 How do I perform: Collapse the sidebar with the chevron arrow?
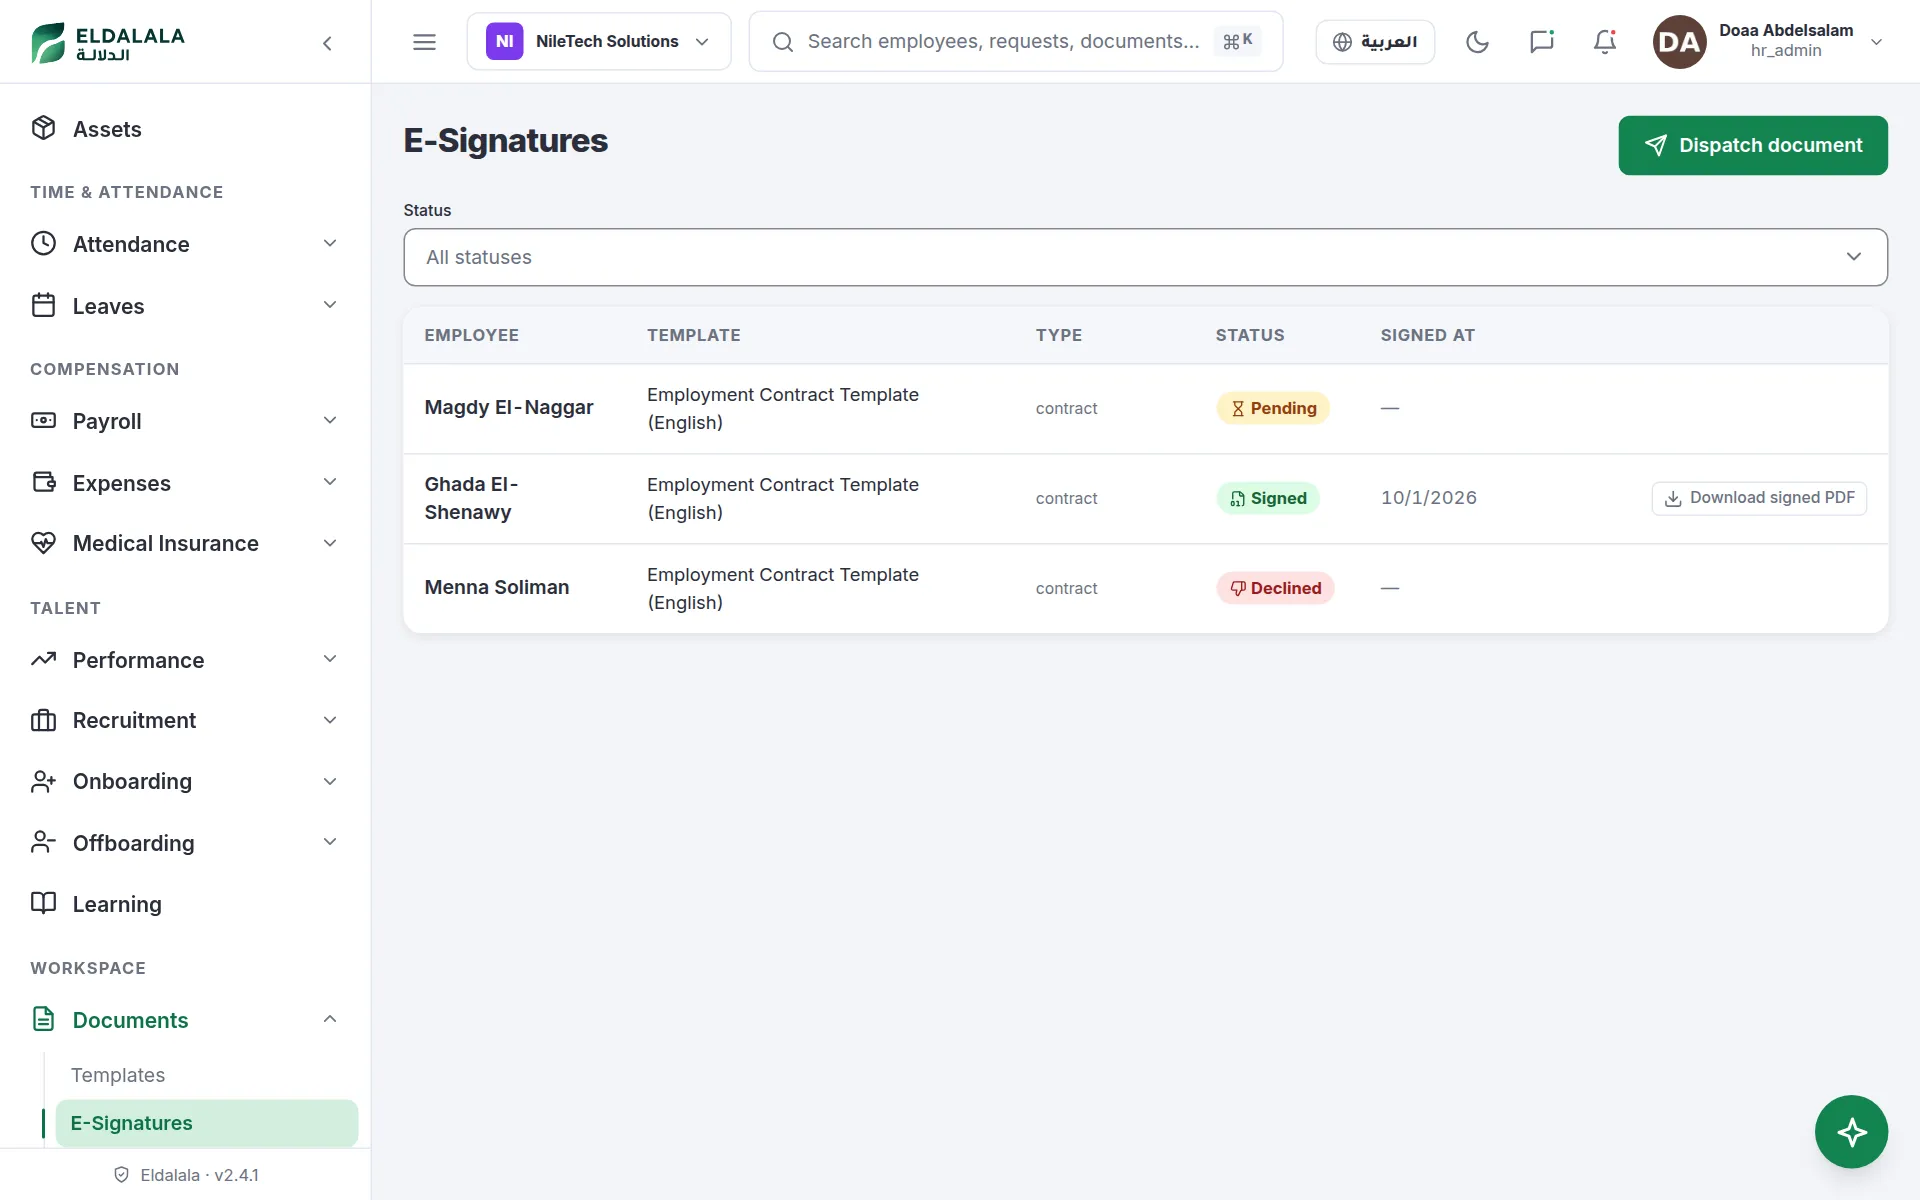tap(327, 43)
